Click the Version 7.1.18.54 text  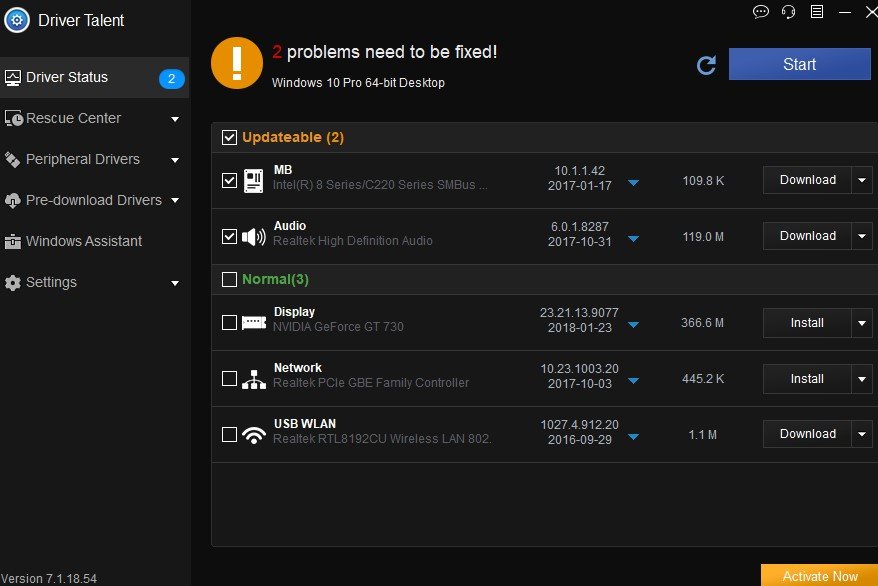[49, 579]
